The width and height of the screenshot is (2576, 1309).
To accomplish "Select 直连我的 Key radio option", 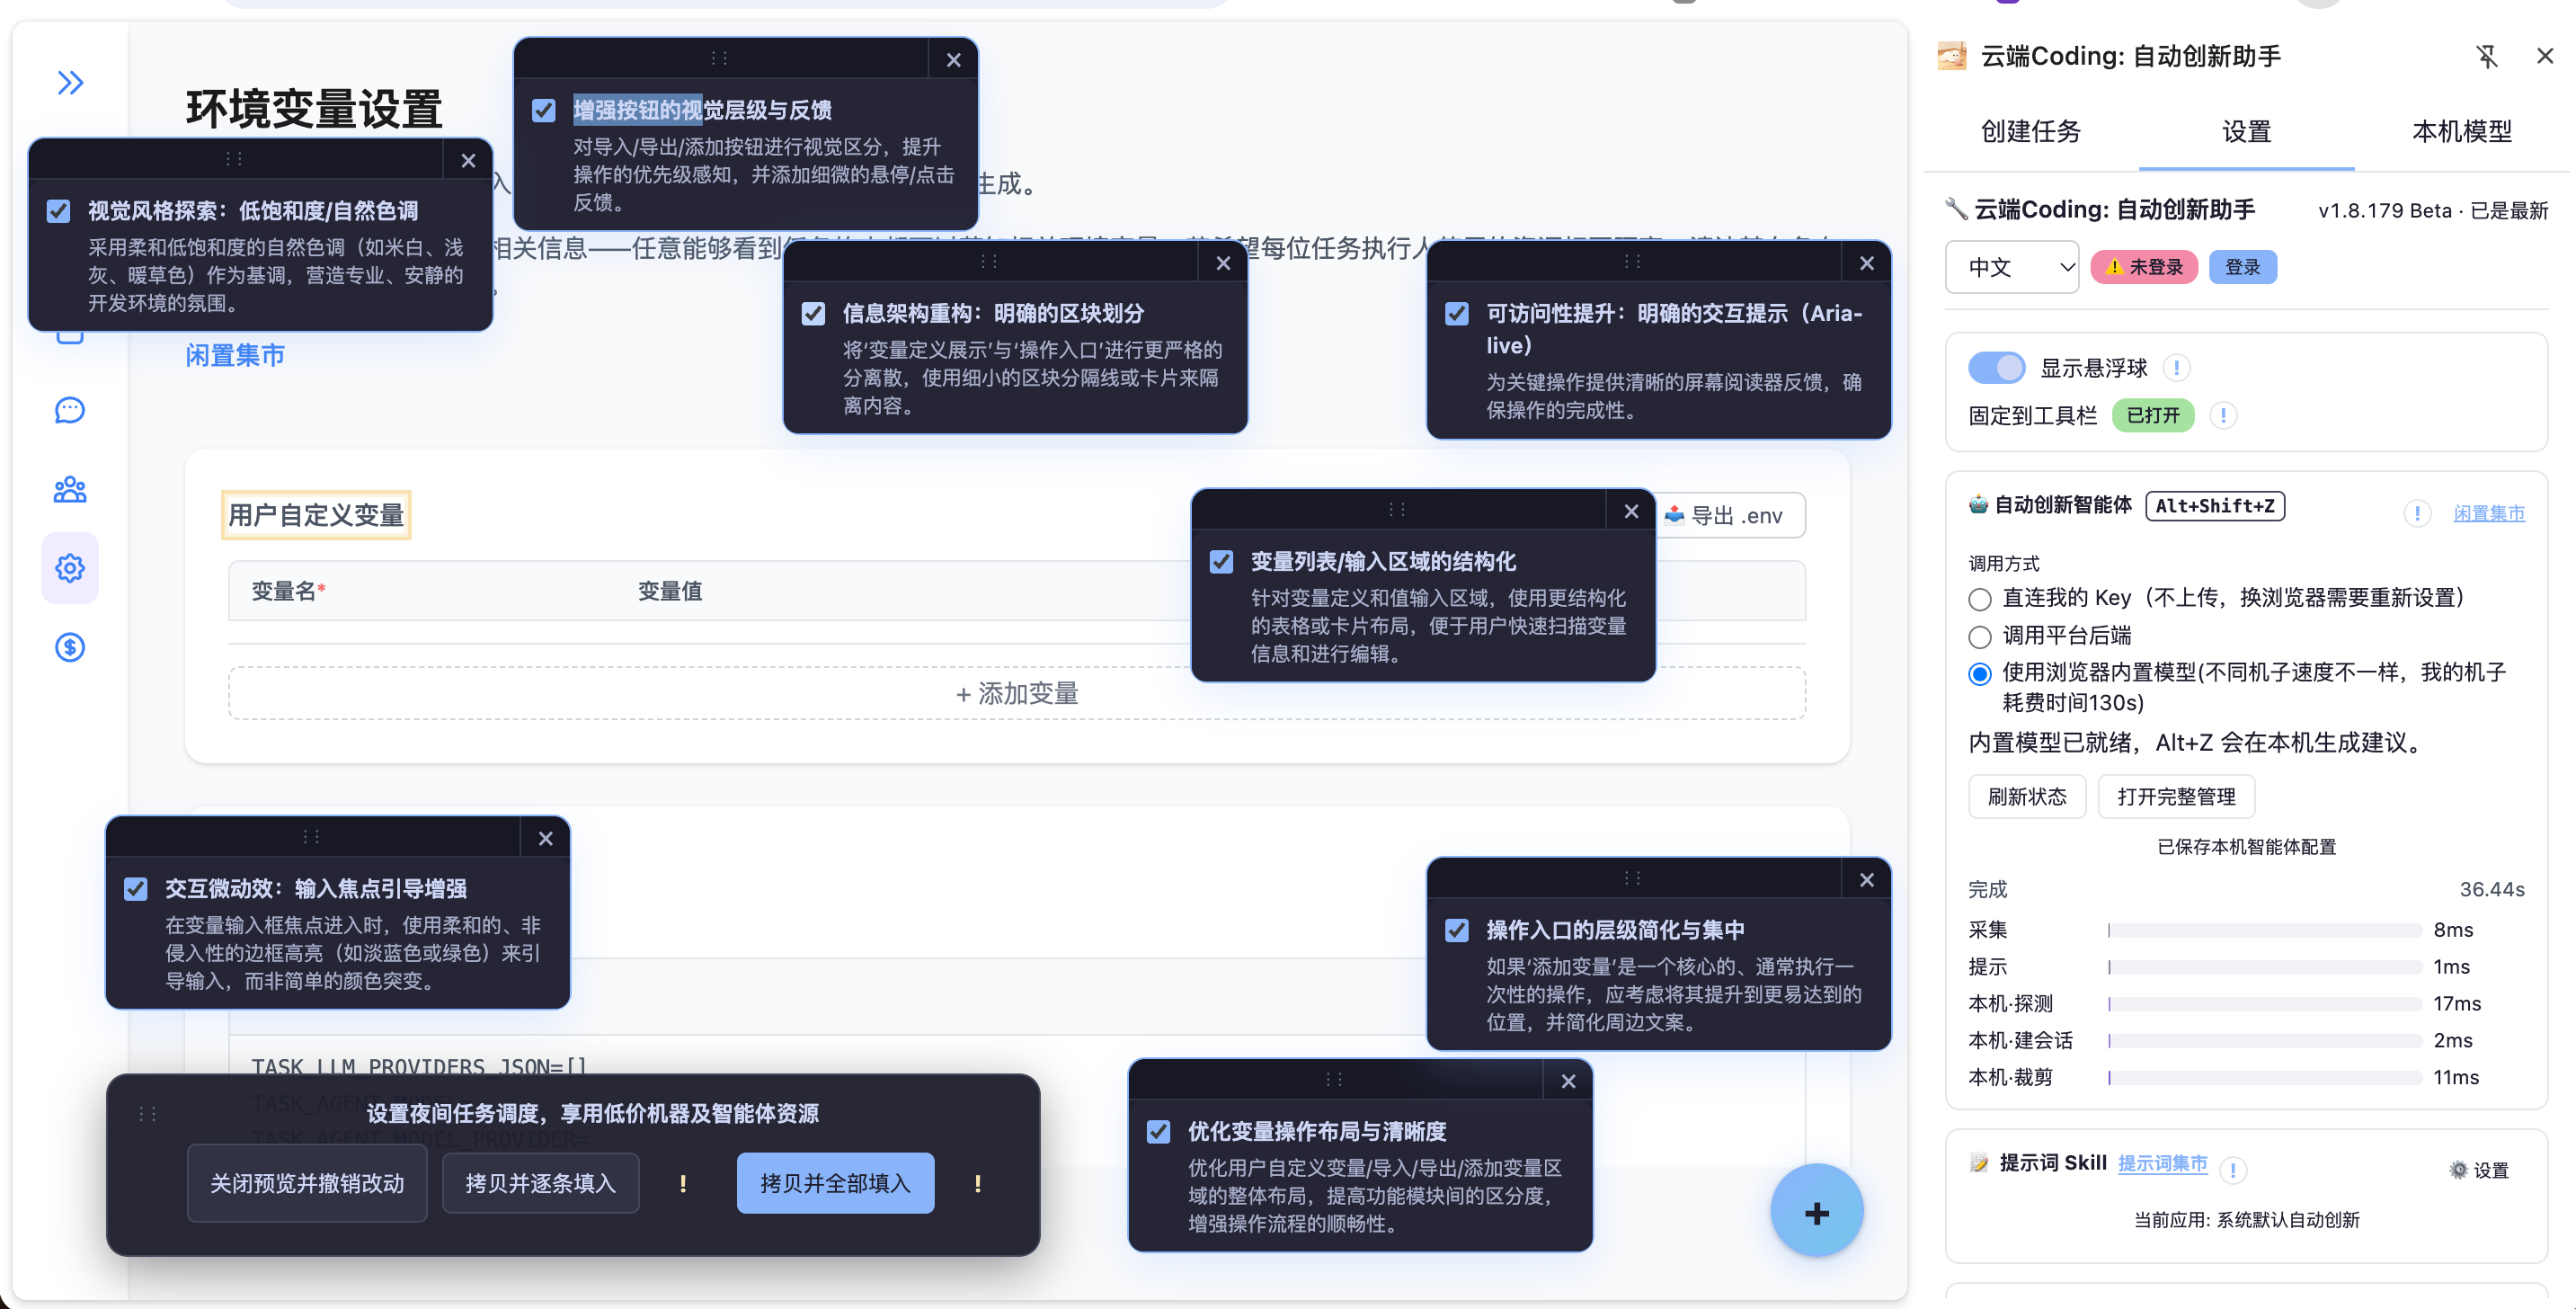I will pyautogui.click(x=1979, y=599).
